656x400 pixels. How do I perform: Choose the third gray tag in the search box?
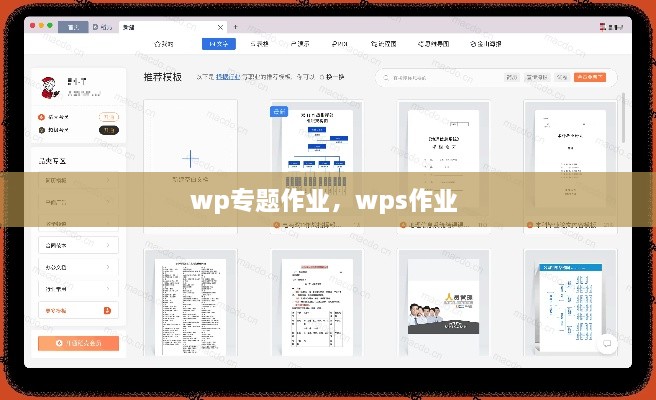click(x=562, y=77)
